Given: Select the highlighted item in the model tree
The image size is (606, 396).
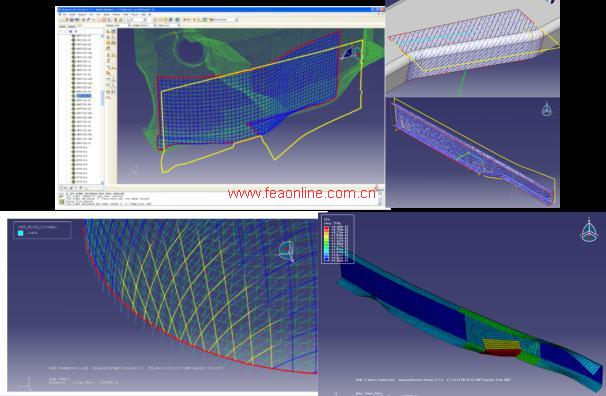Looking at the screenshot, I should [84, 96].
